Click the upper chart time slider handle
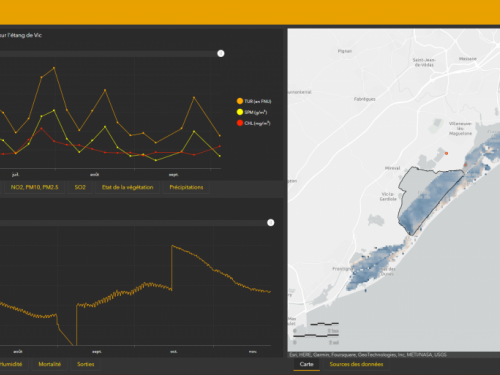Screen dimensions: 500x375 [221, 53]
